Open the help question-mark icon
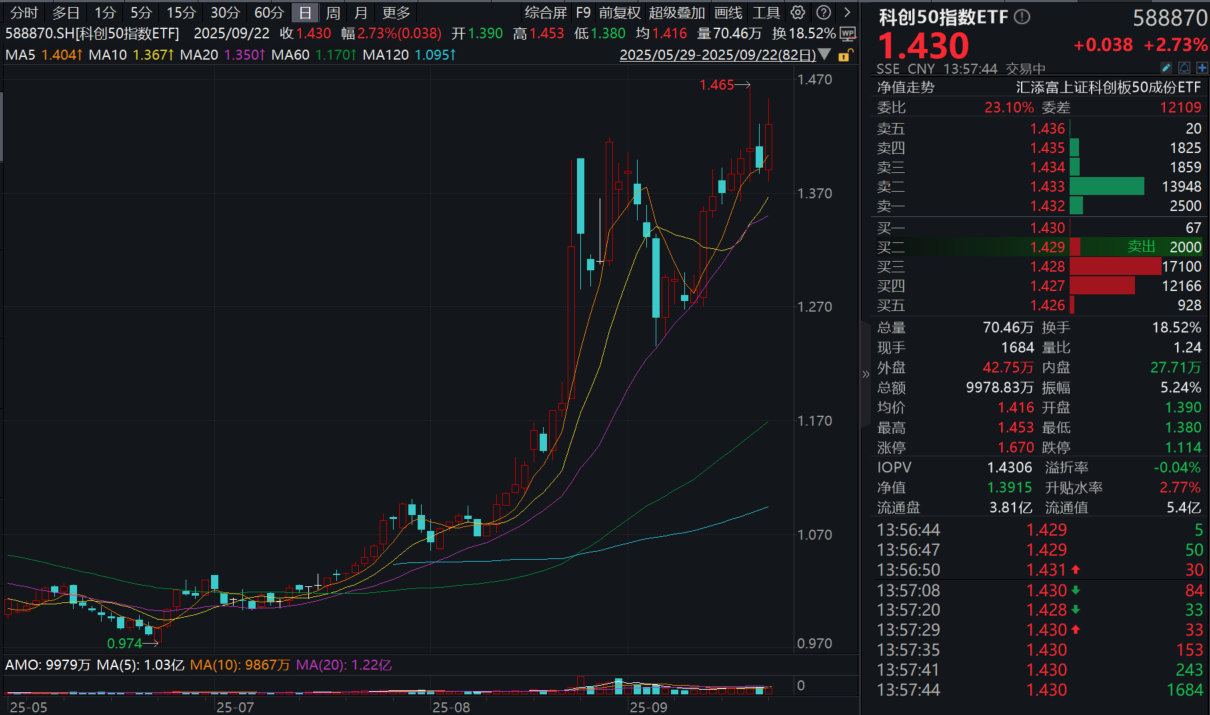 (823, 13)
